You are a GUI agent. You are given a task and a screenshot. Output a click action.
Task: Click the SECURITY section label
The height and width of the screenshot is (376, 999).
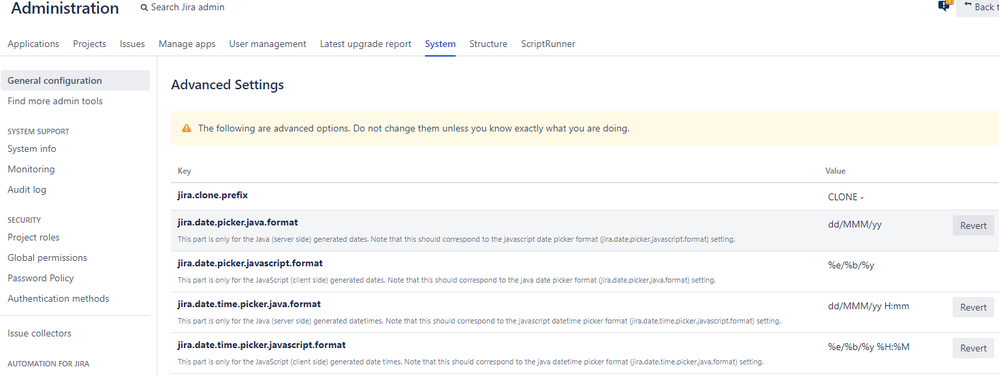tap(24, 220)
